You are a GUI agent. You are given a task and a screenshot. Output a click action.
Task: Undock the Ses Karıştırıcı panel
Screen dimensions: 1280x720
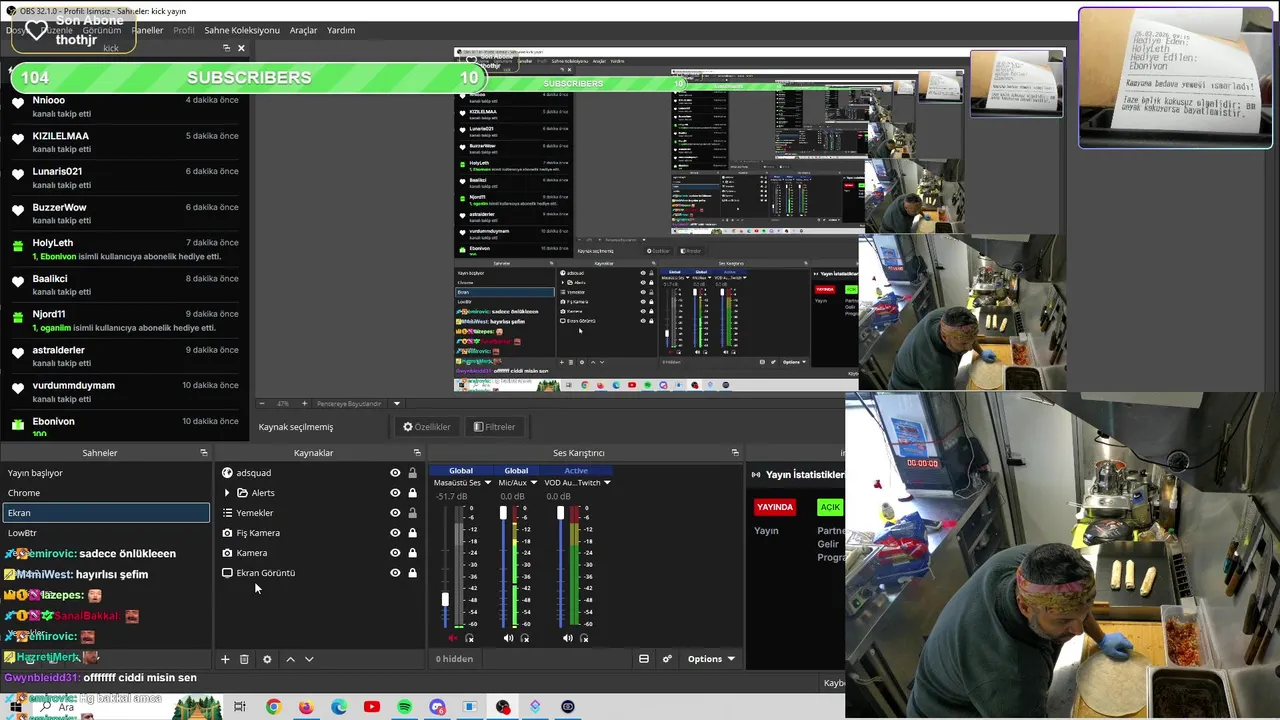[735, 453]
